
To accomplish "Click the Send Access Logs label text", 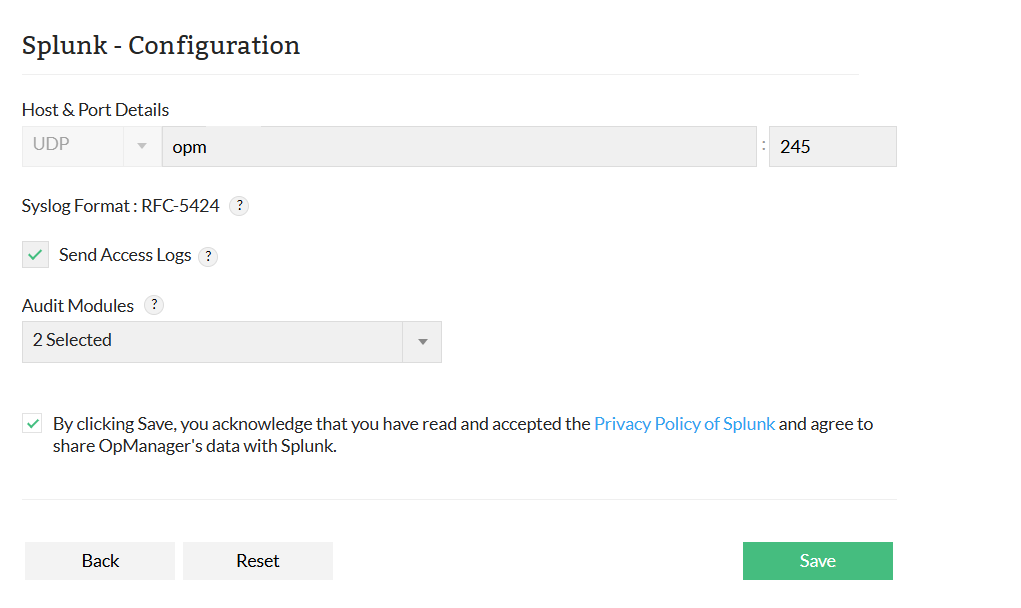I will pos(125,255).
